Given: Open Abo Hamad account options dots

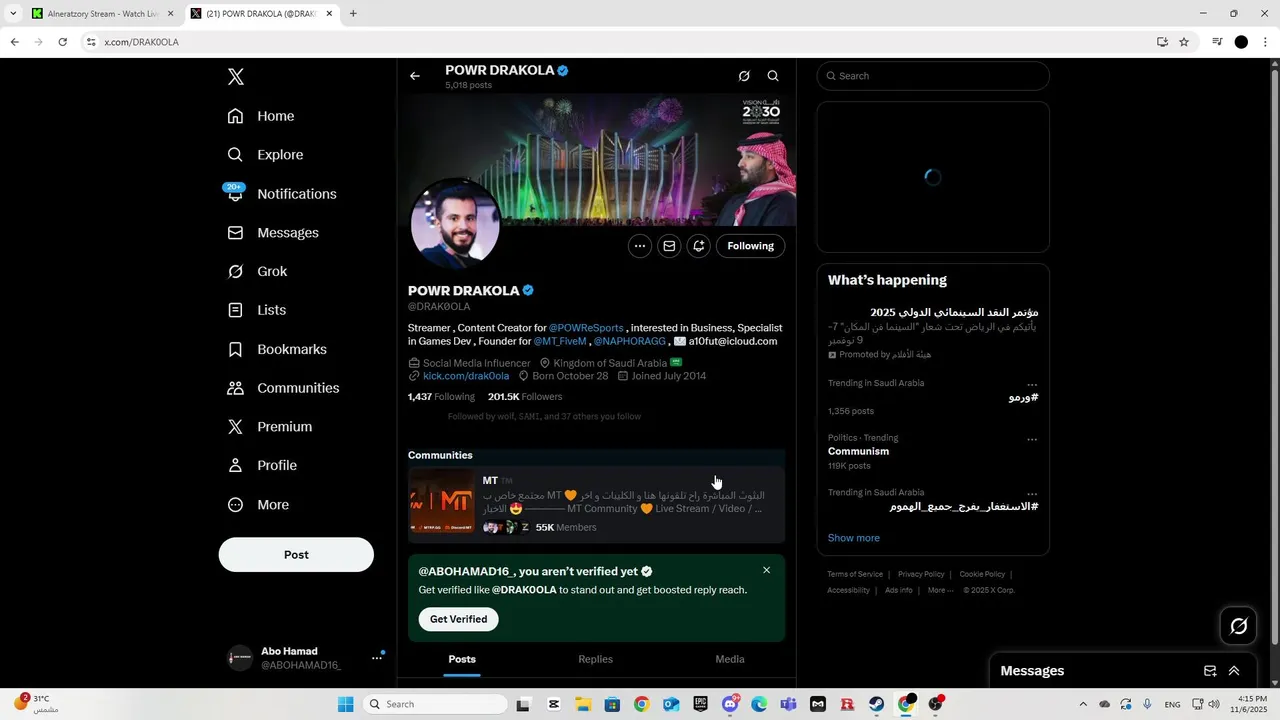Looking at the screenshot, I should point(377,658).
